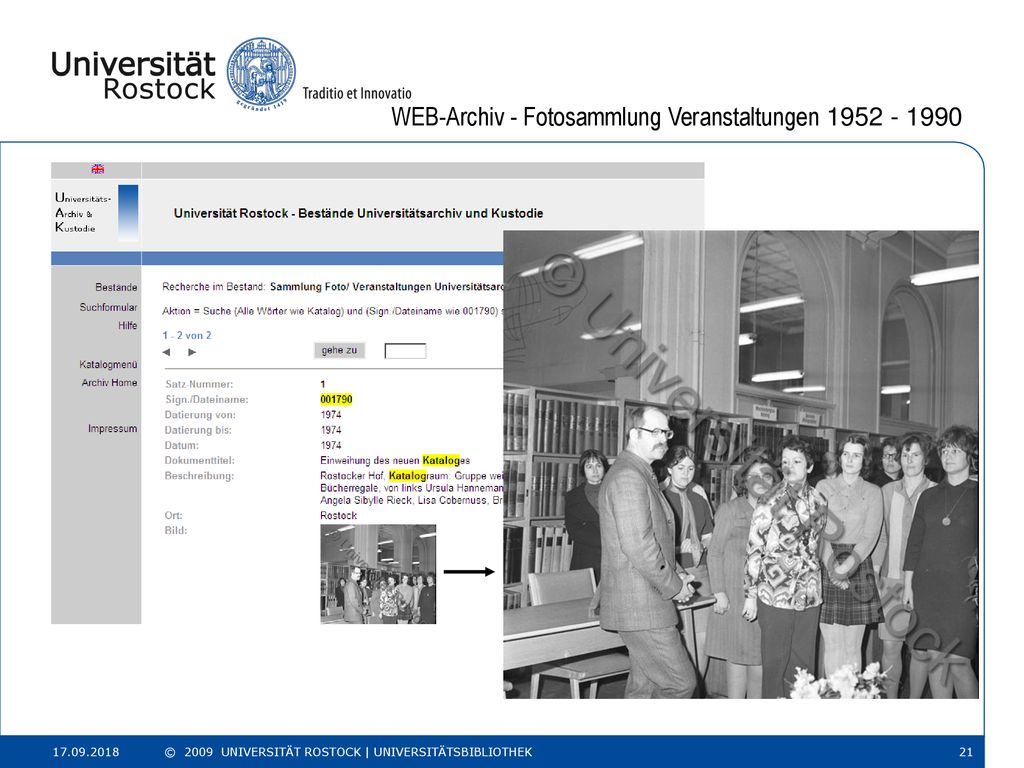Screen dimensions: 1024x768
Task: Open the Hilfe link
Action: coord(128,325)
